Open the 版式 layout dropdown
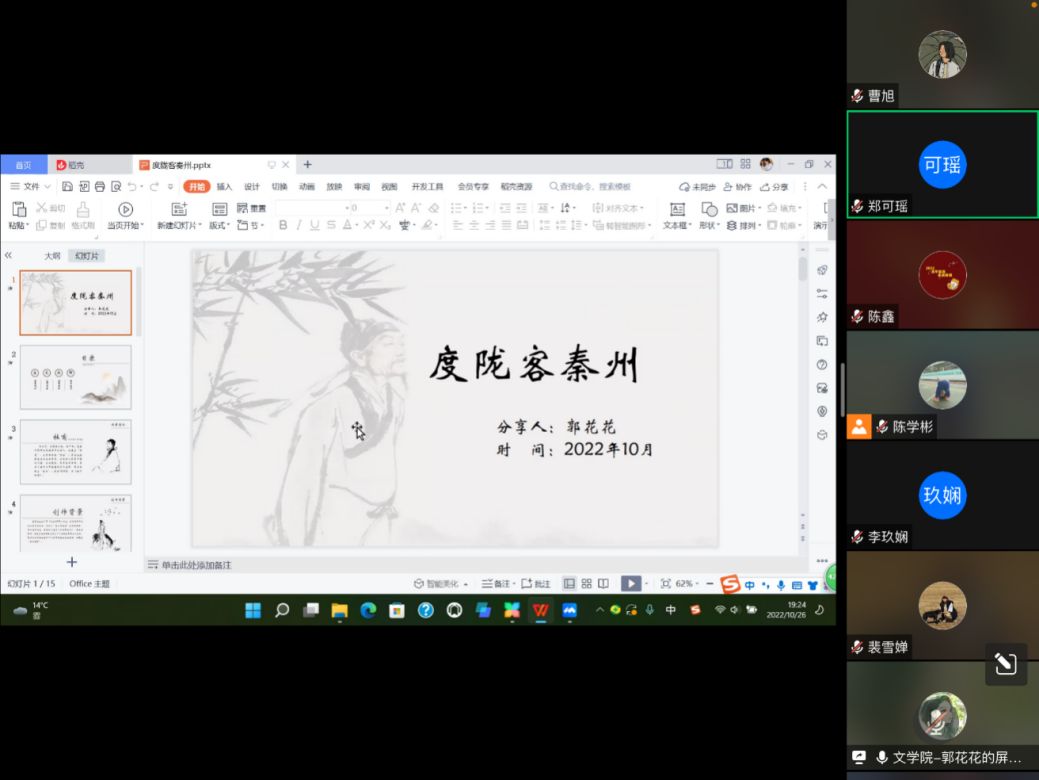 (x=219, y=226)
